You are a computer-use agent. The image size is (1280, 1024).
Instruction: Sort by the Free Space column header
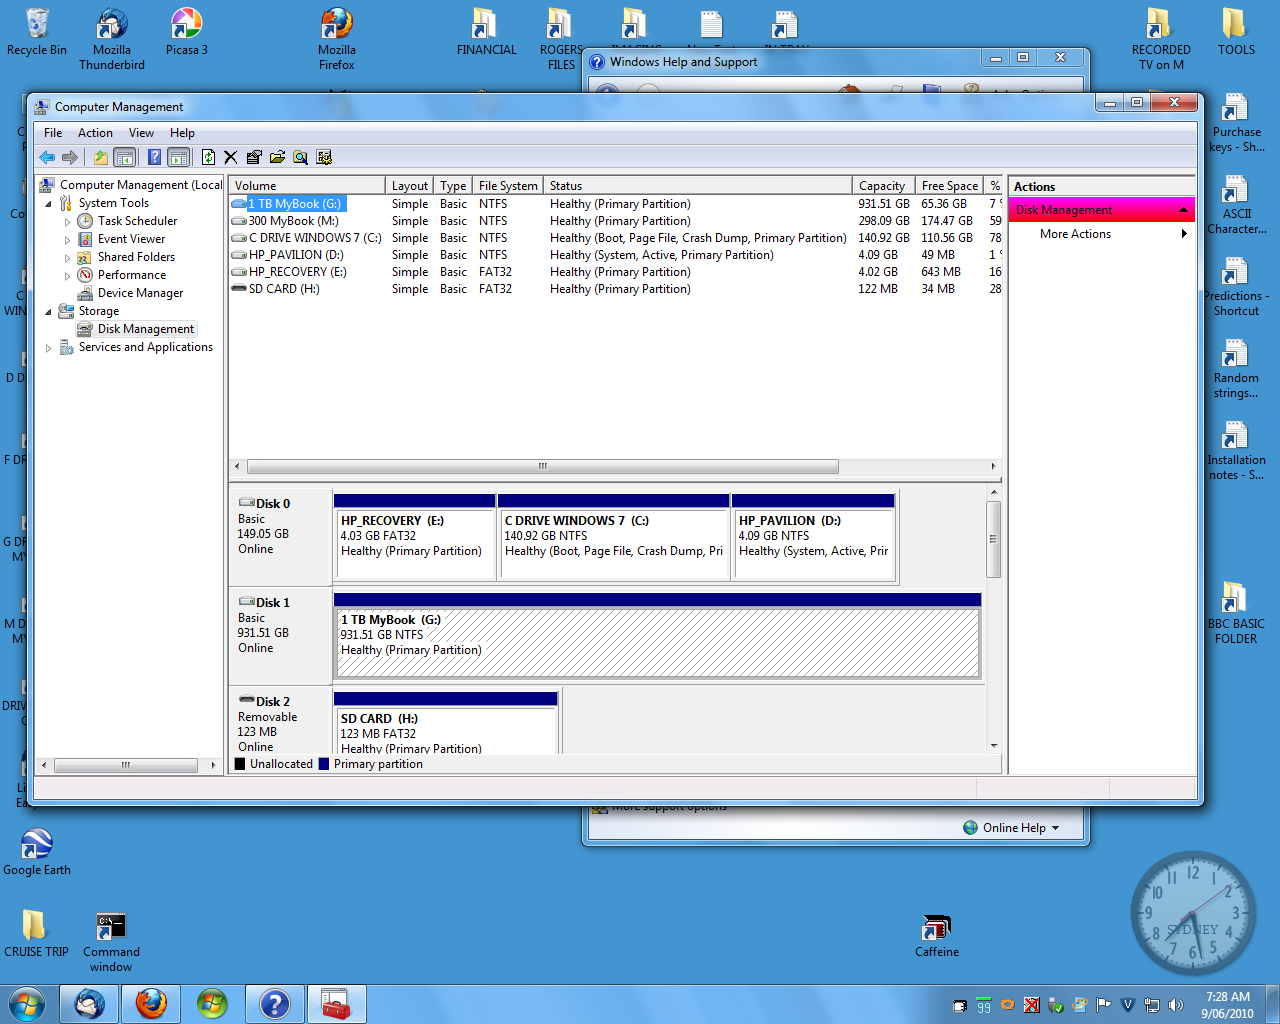950,186
